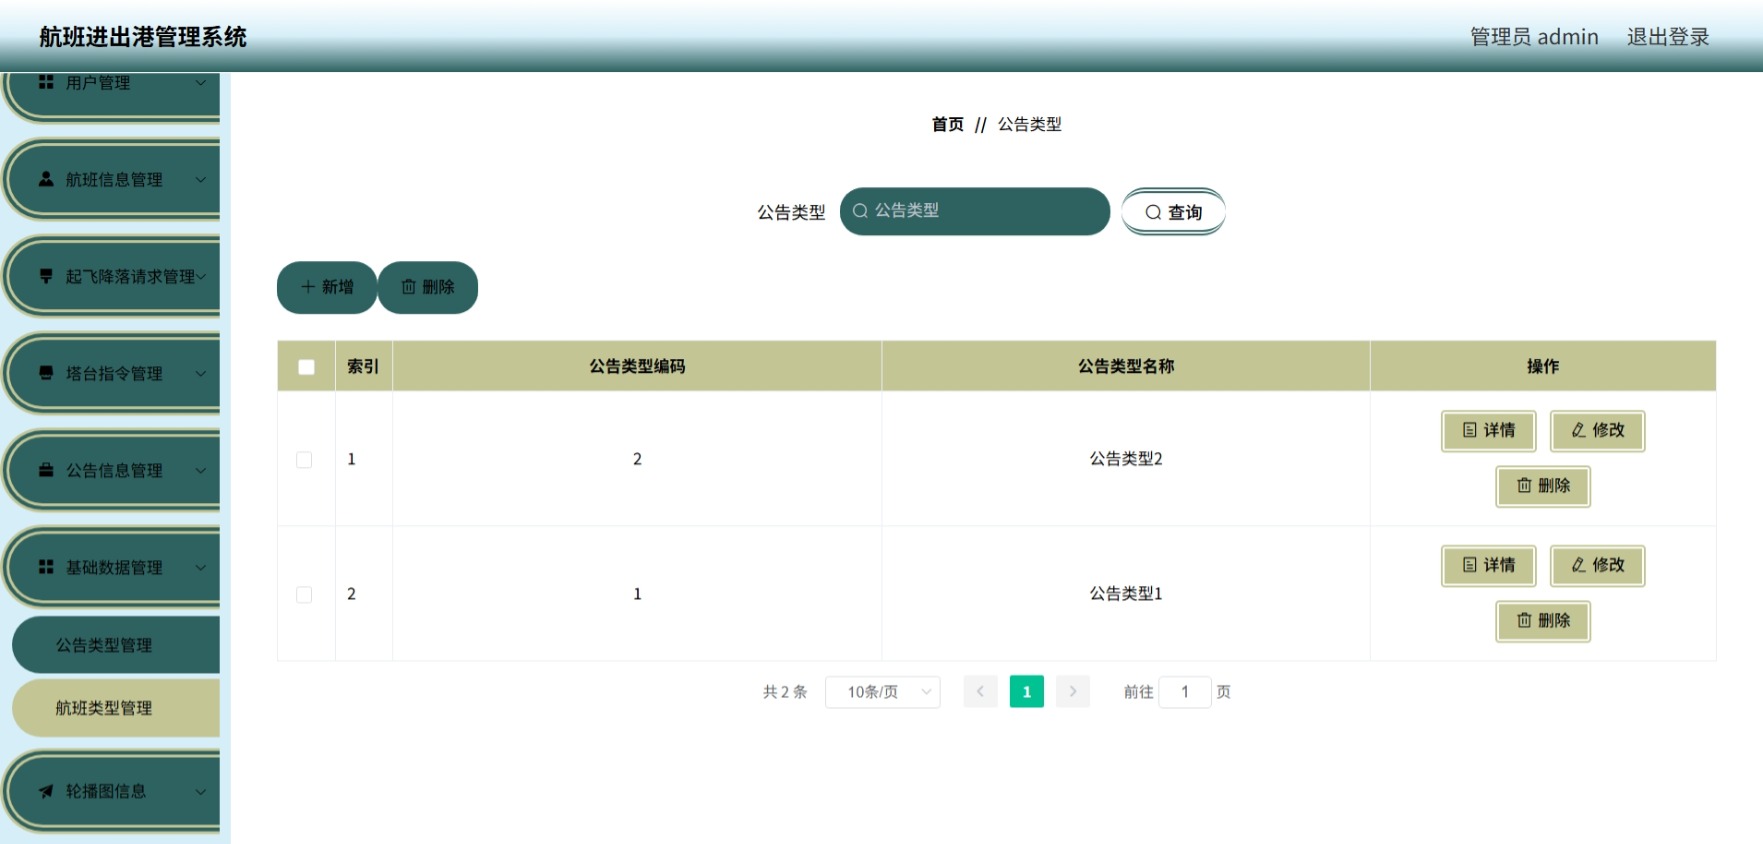This screenshot has height=844, width=1763.
Task: Click 管理员 admin in the header
Action: click(x=1534, y=37)
